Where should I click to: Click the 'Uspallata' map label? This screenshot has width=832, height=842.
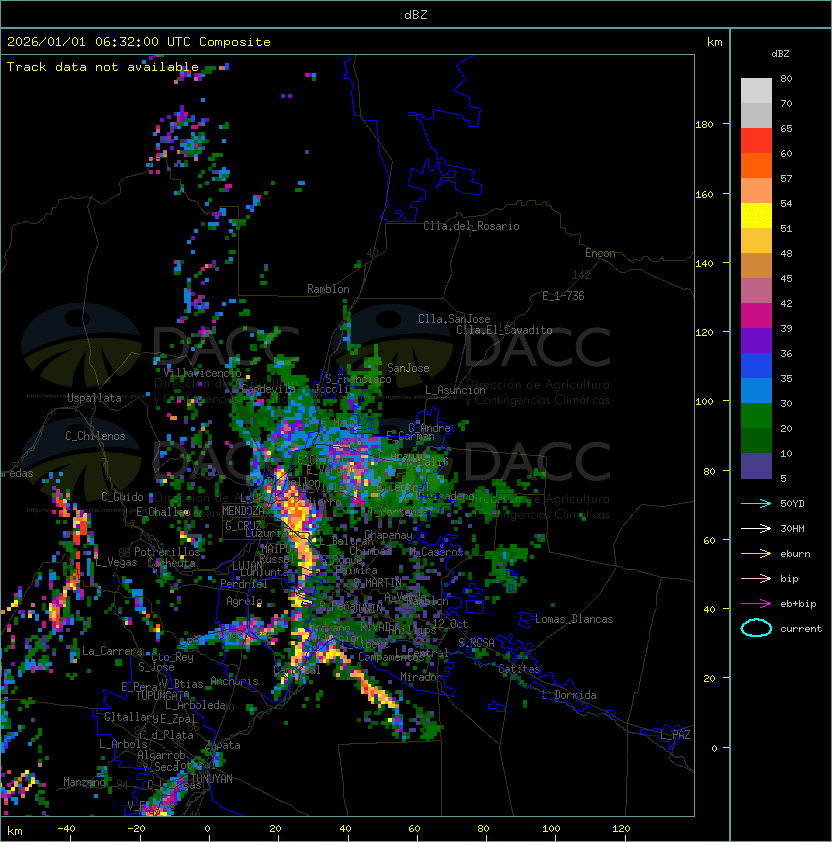94,398
